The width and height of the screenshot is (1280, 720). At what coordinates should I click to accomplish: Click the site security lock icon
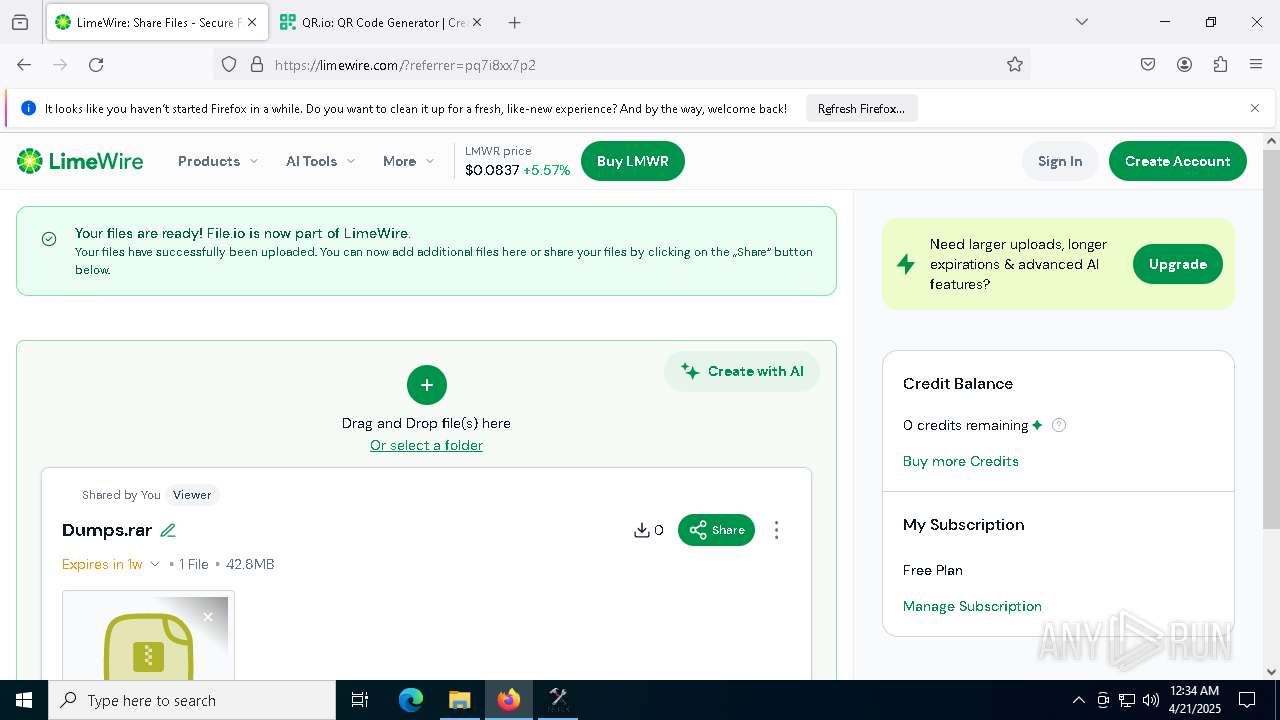coord(257,65)
